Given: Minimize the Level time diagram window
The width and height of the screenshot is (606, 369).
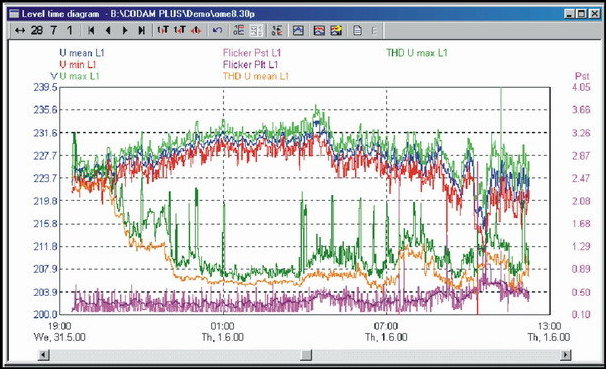Looking at the screenshot, I should click(569, 14).
